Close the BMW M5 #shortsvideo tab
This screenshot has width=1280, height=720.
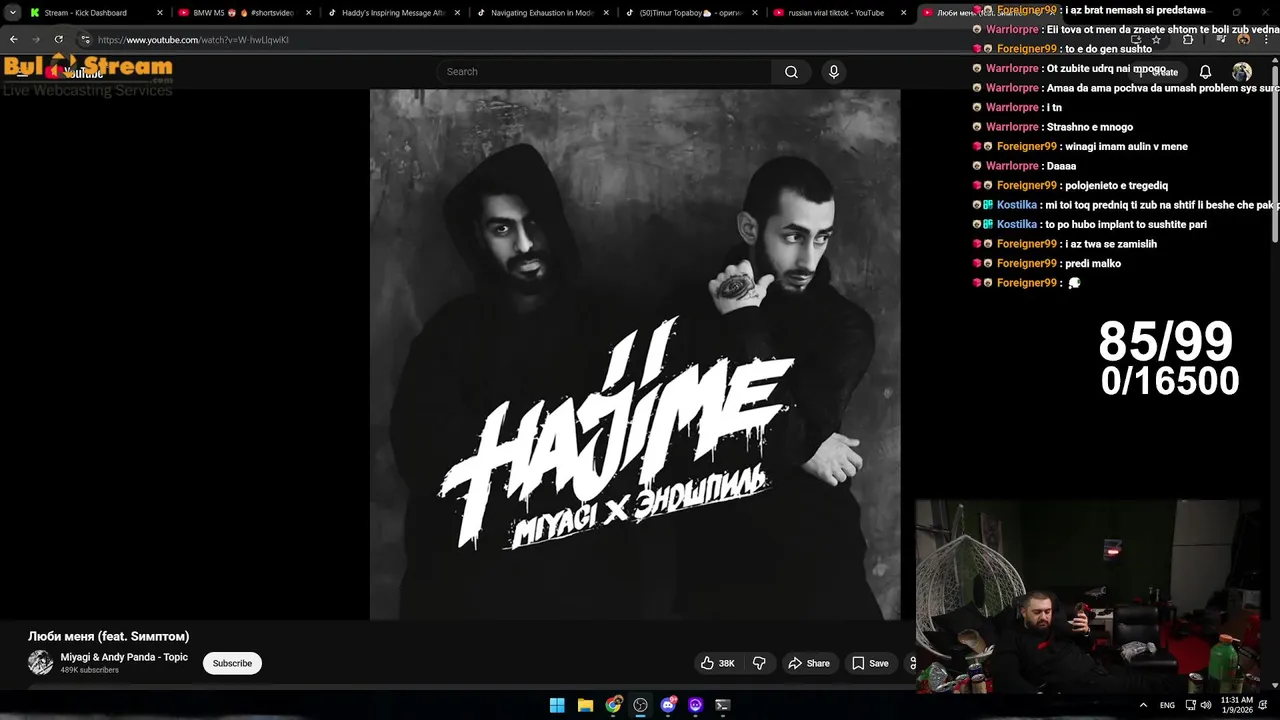pyautogui.click(x=308, y=13)
